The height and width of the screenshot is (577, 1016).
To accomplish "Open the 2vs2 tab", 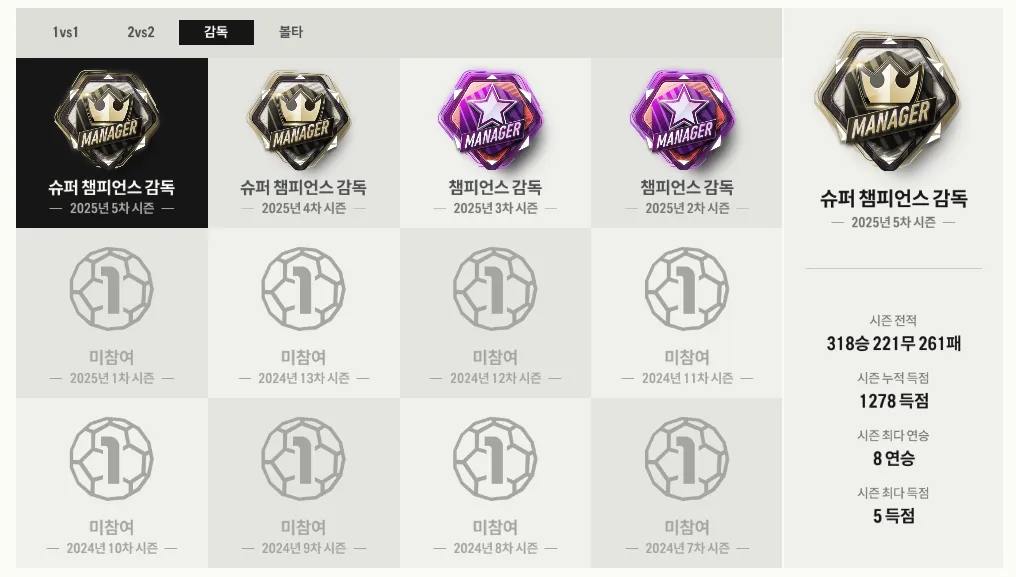I will coord(141,32).
